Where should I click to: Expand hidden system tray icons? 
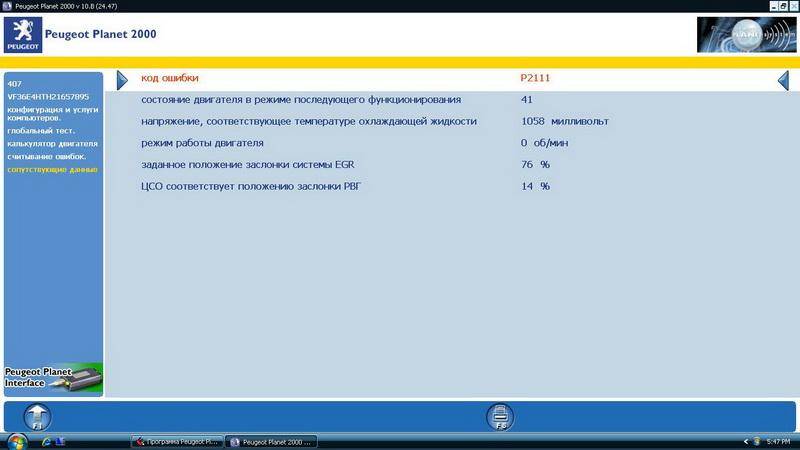(747, 441)
